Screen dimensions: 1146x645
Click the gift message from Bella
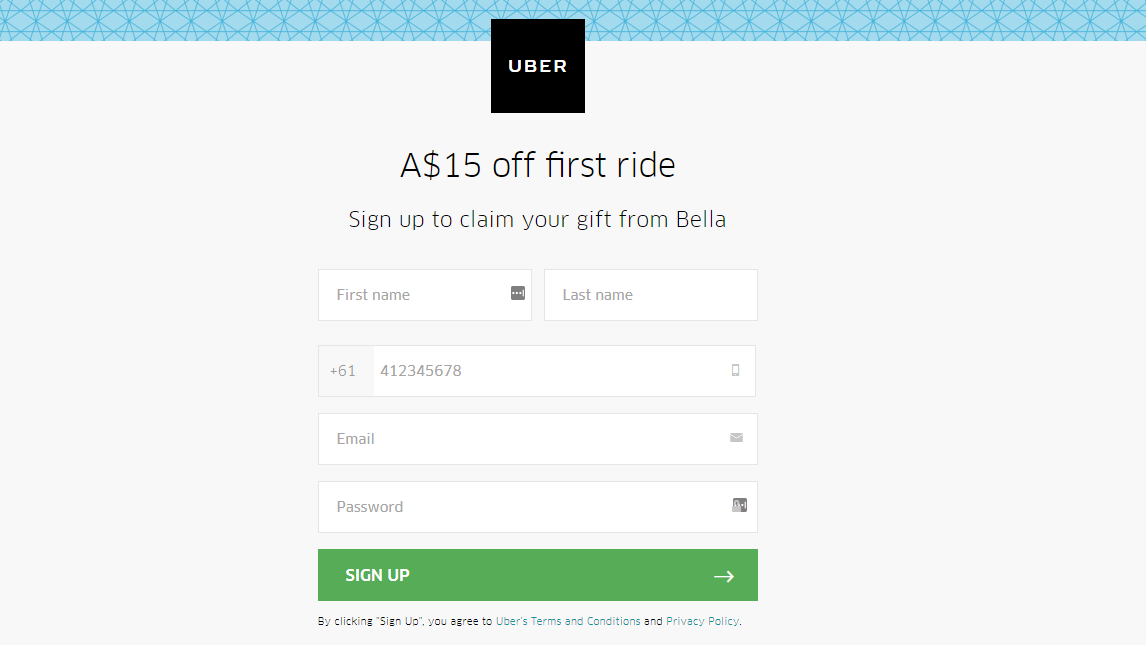point(537,218)
